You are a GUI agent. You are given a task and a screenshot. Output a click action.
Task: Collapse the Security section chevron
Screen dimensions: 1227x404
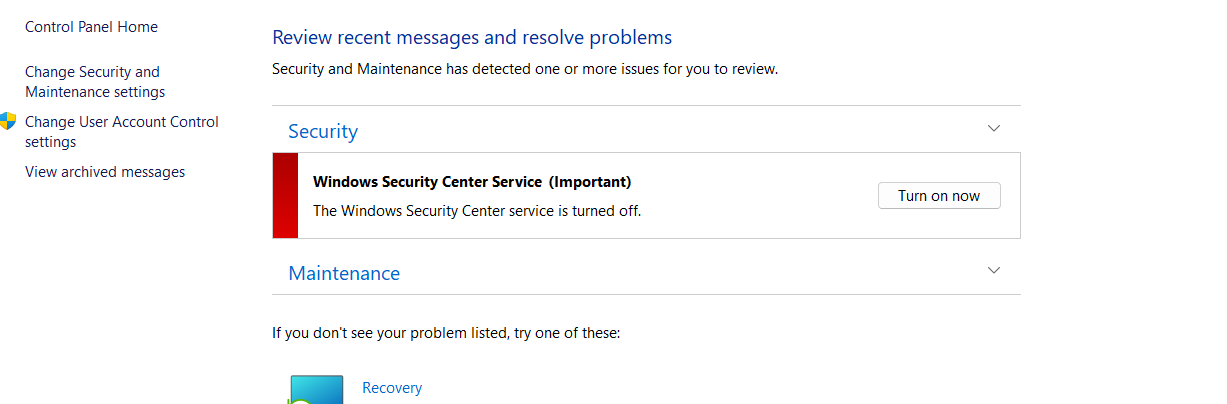[993, 128]
